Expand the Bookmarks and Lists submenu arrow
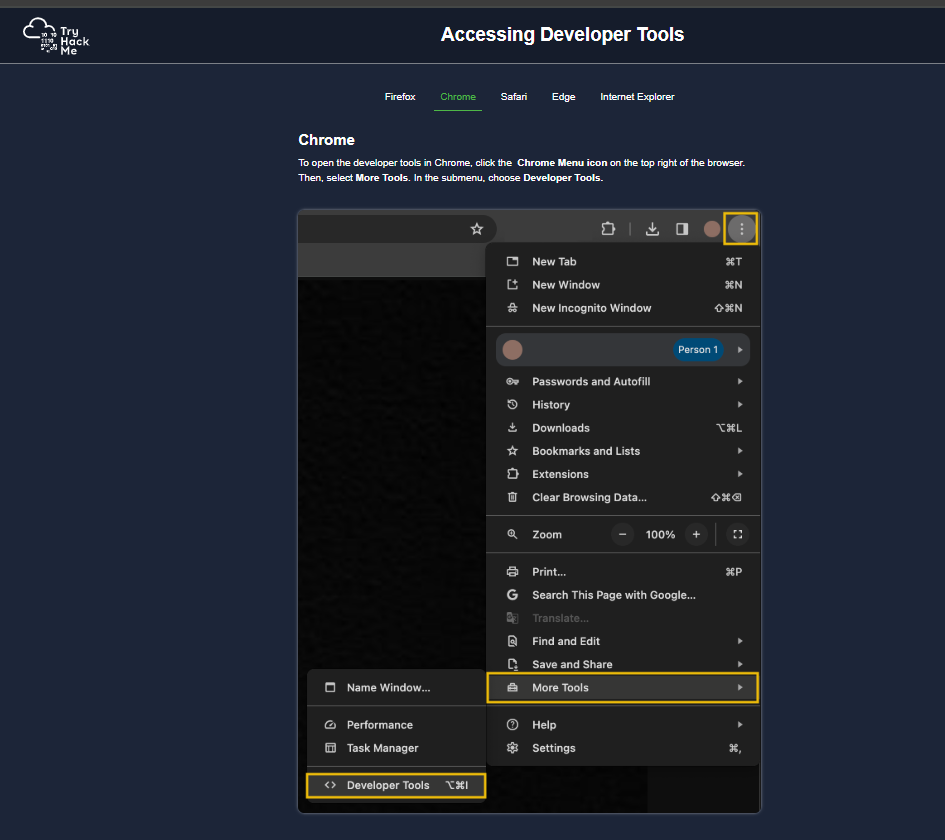This screenshot has width=945, height=840. tap(740, 451)
